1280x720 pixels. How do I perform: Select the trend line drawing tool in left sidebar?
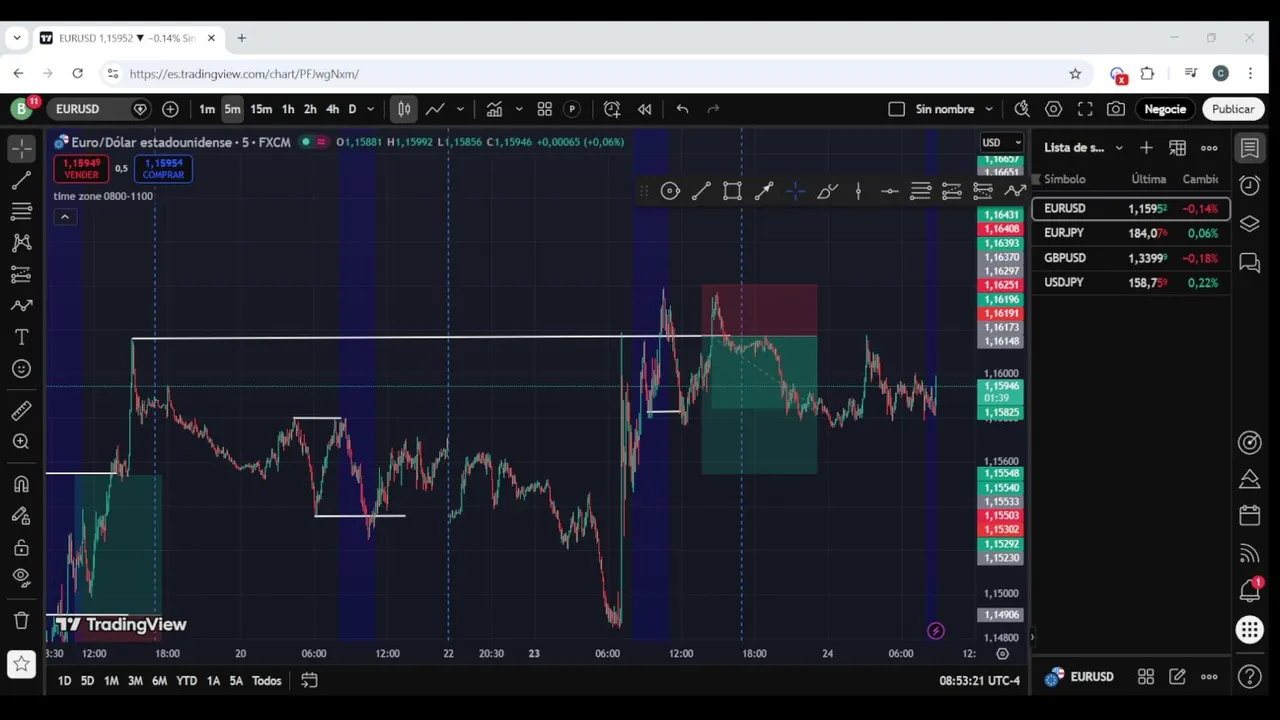pyautogui.click(x=21, y=181)
